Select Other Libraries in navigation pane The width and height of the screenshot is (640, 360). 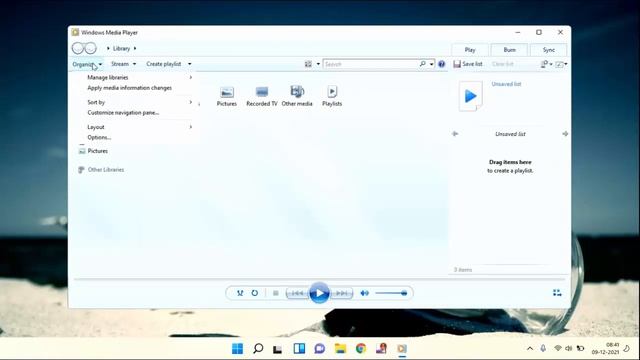tap(101, 170)
